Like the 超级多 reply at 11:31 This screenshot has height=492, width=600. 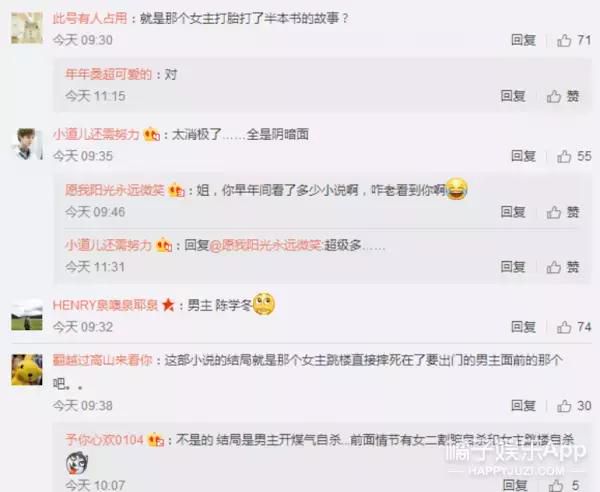[563, 267]
